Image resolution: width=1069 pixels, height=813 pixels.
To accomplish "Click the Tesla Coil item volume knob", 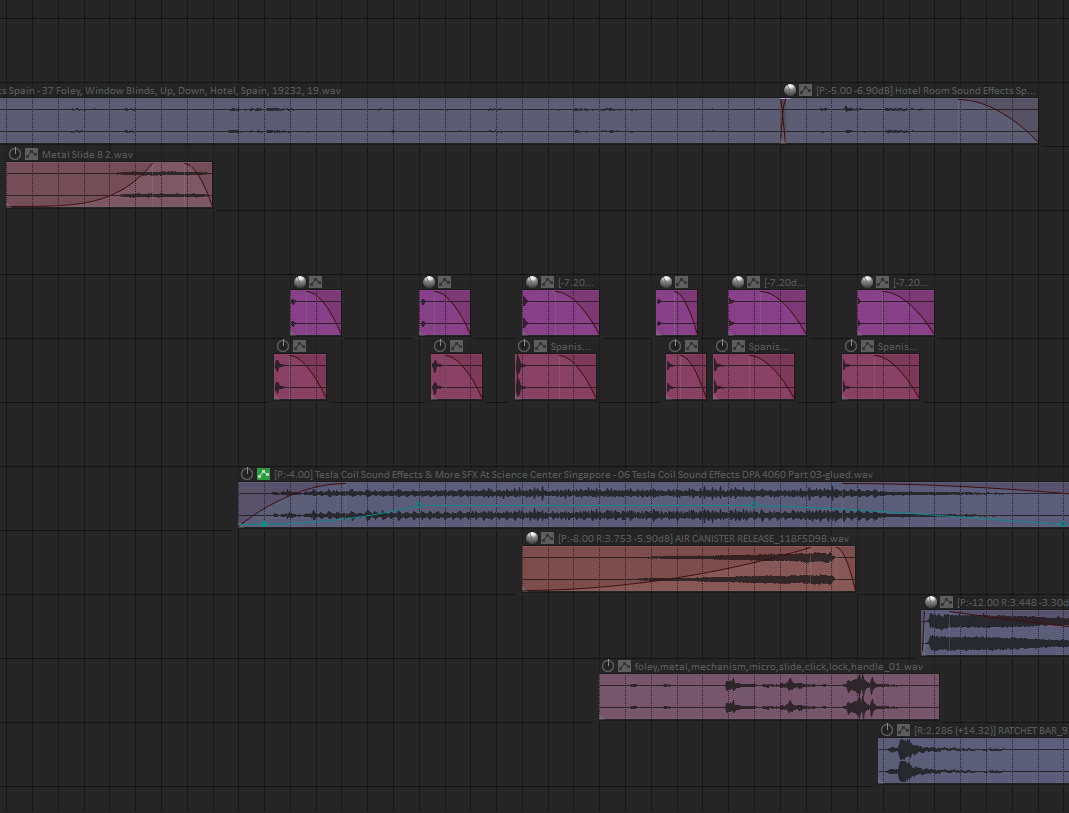I will (x=247, y=473).
